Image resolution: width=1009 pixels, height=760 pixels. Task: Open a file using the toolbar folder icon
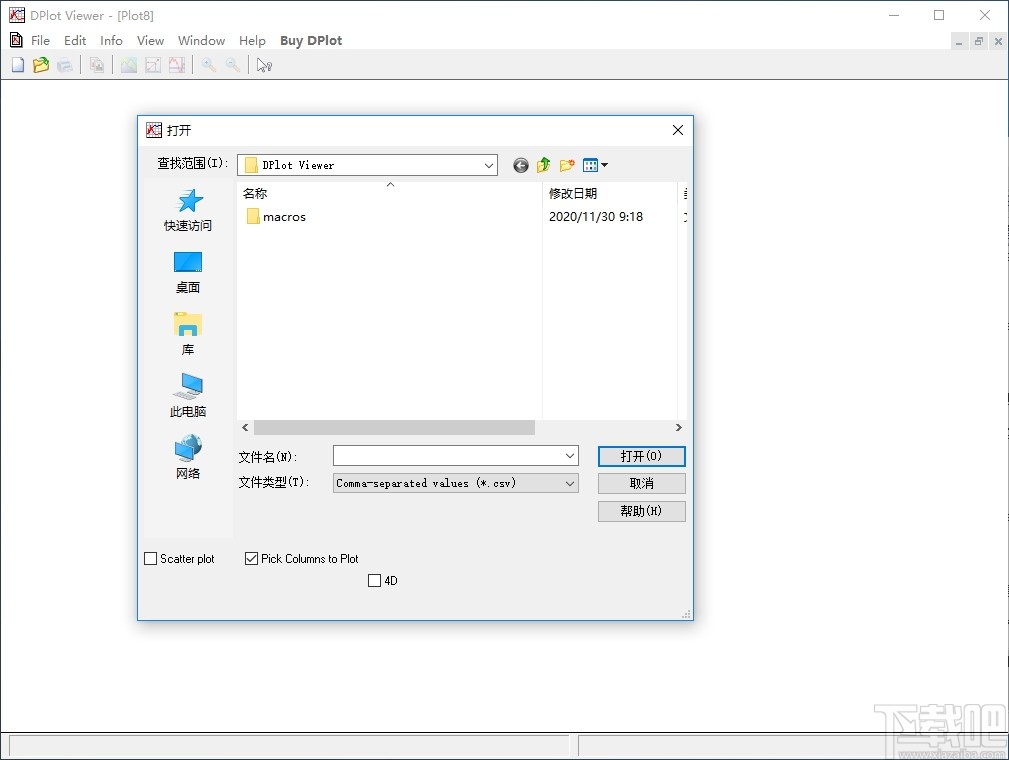coord(41,64)
